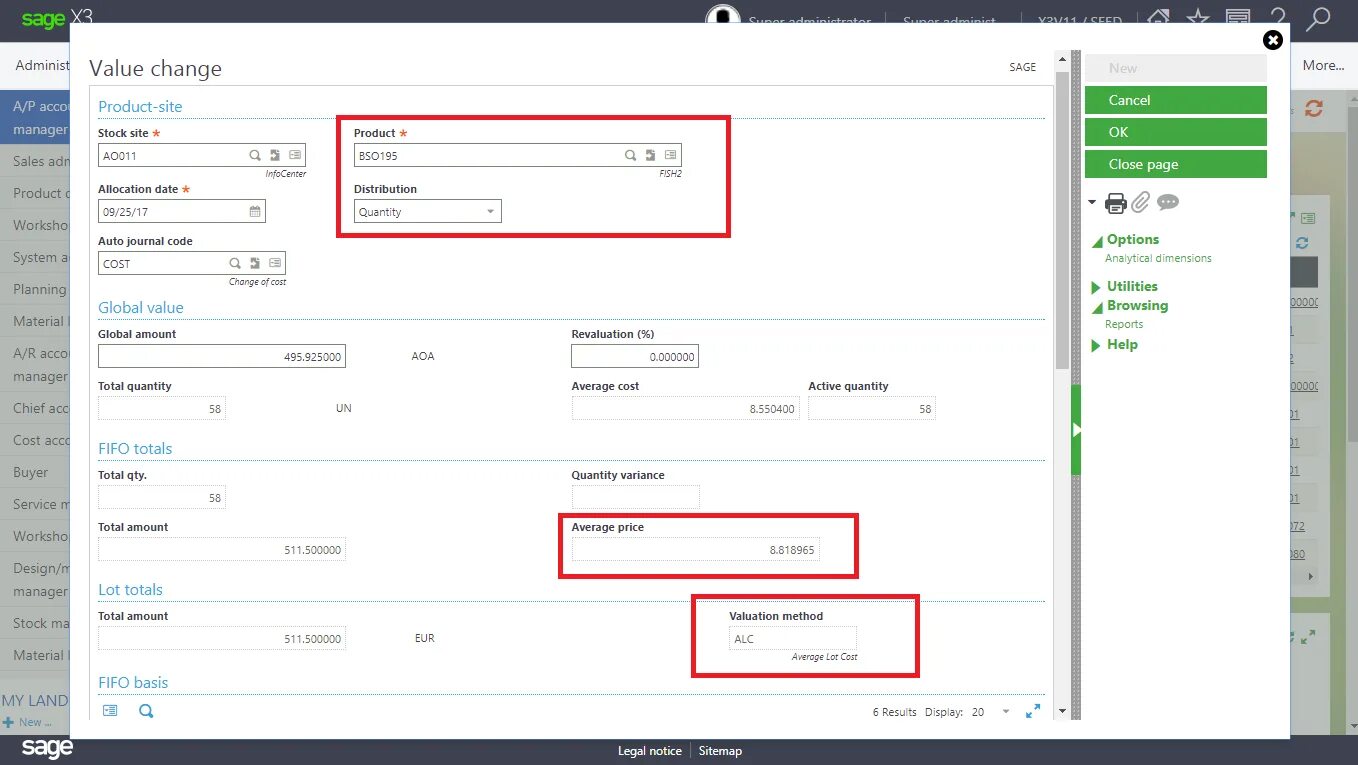The width and height of the screenshot is (1358, 765).
Task: Click the Average cost 8.550400 value
Action: 686,408
